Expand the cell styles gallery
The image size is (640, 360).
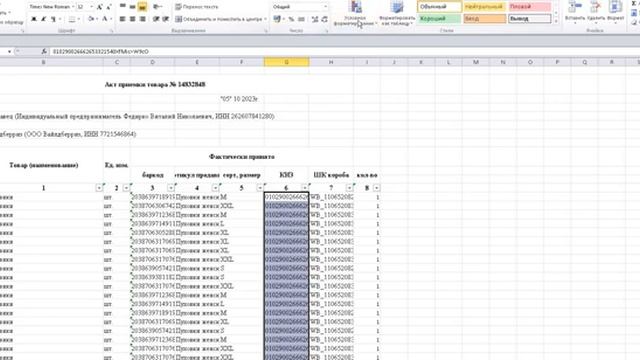point(556,21)
